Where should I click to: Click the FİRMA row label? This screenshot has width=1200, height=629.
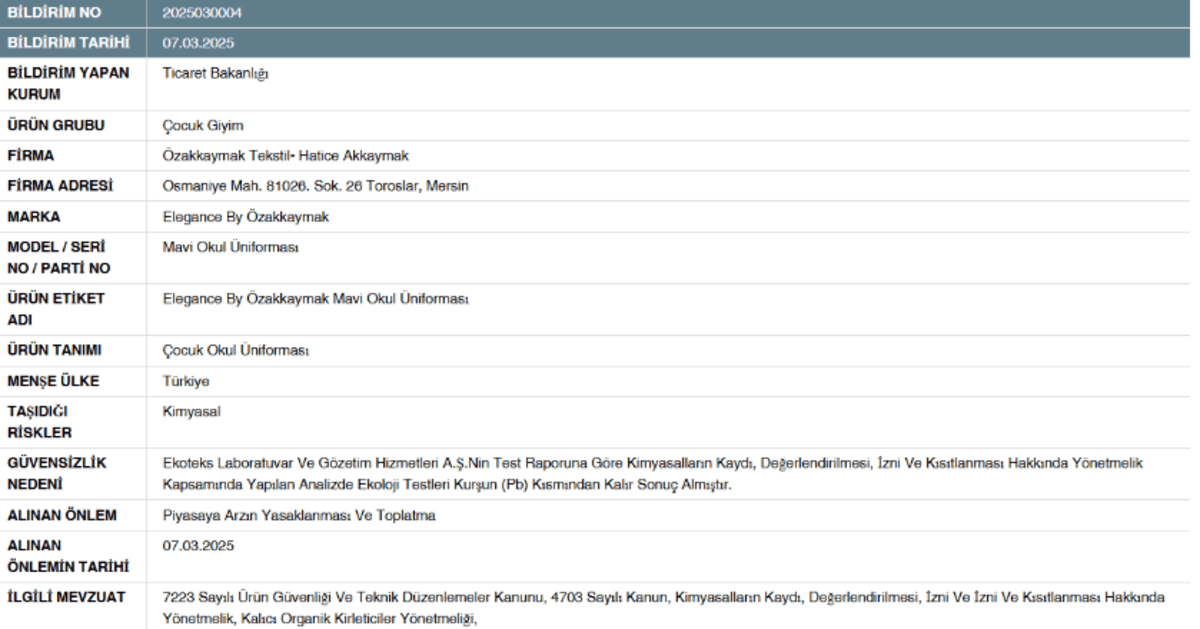31,156
